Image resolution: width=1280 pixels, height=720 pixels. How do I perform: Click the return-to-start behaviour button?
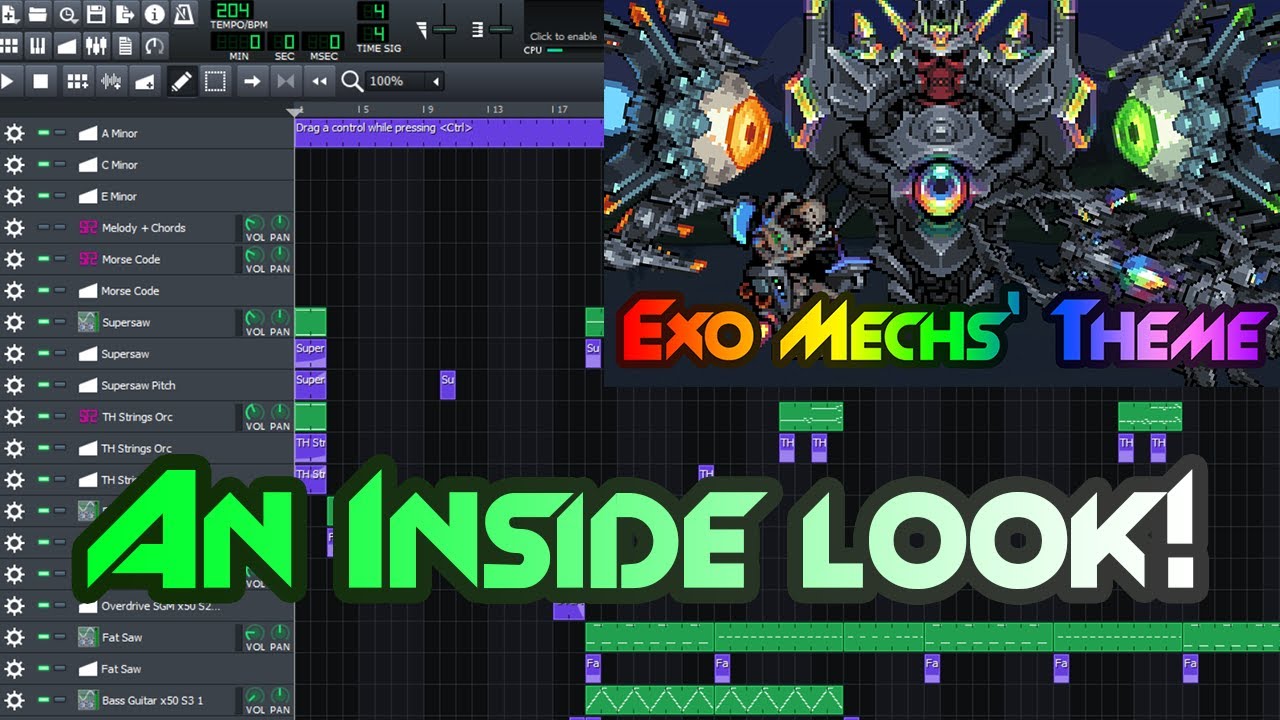click(x=320, y=81)
